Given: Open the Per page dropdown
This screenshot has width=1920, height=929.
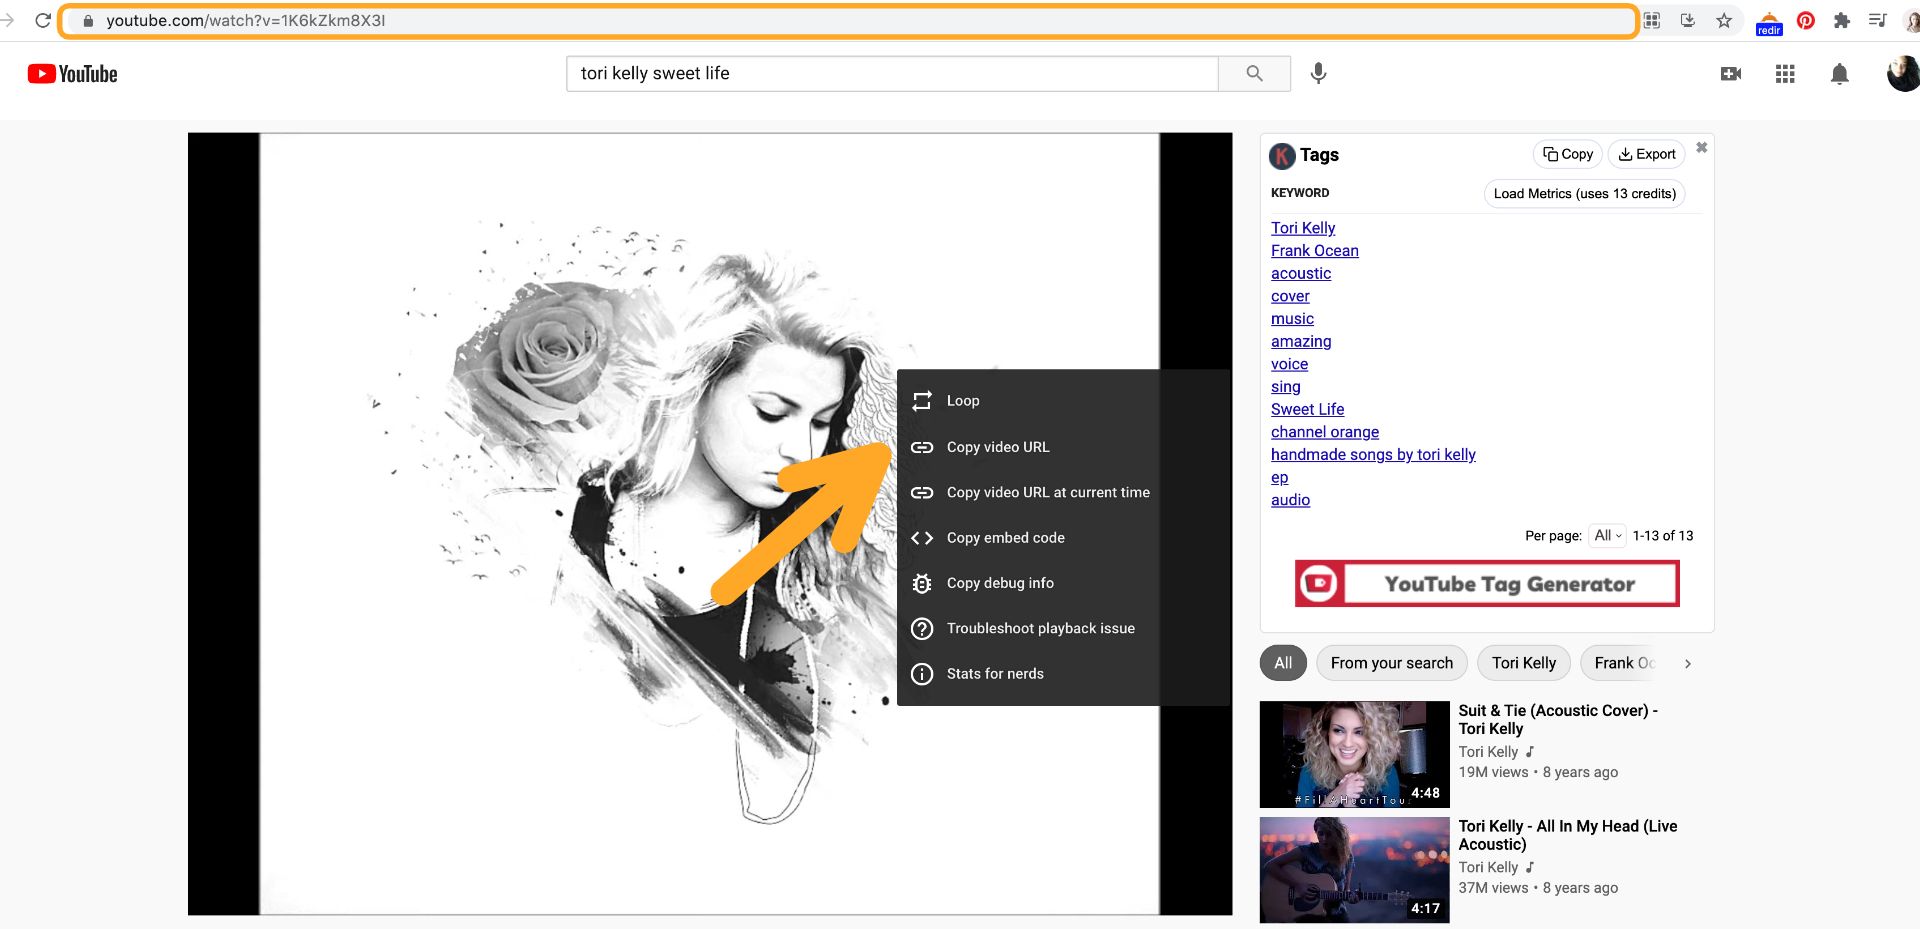Looking at the screenshot, I should 1608,536.
